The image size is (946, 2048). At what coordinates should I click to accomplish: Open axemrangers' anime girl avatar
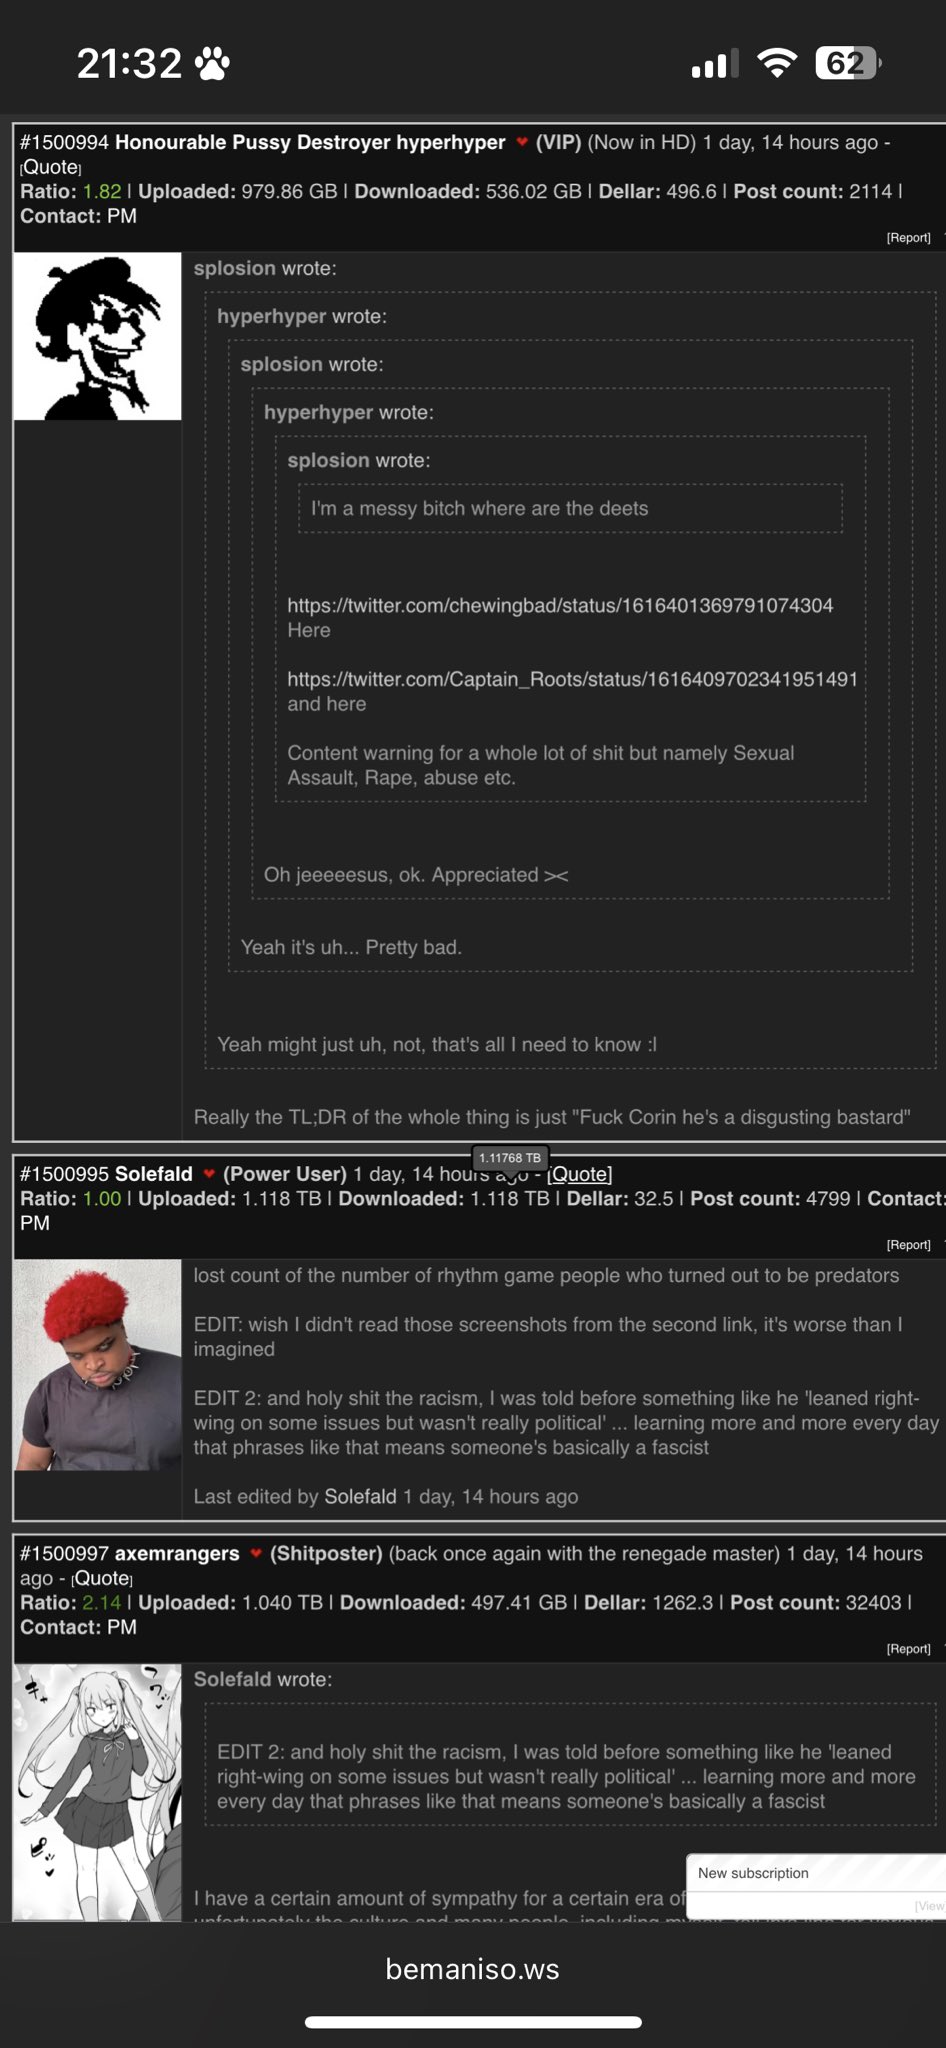tap(97, 1792)
